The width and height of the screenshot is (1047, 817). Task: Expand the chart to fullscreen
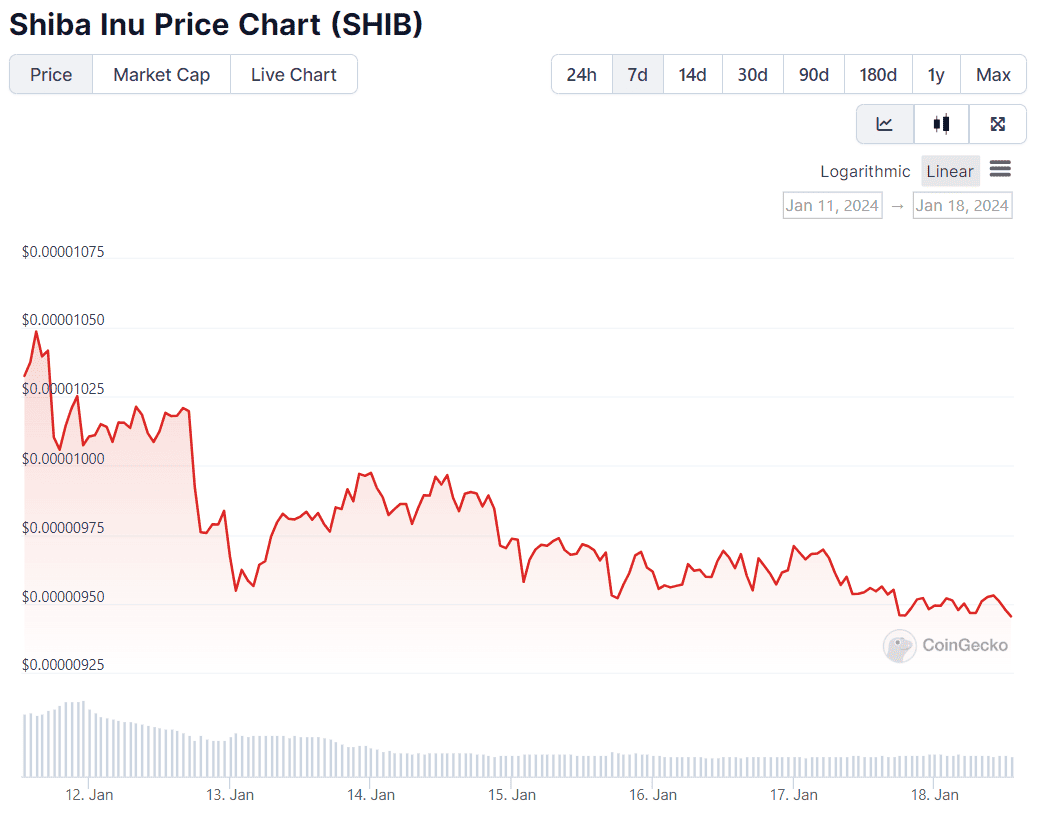point(997,124)
